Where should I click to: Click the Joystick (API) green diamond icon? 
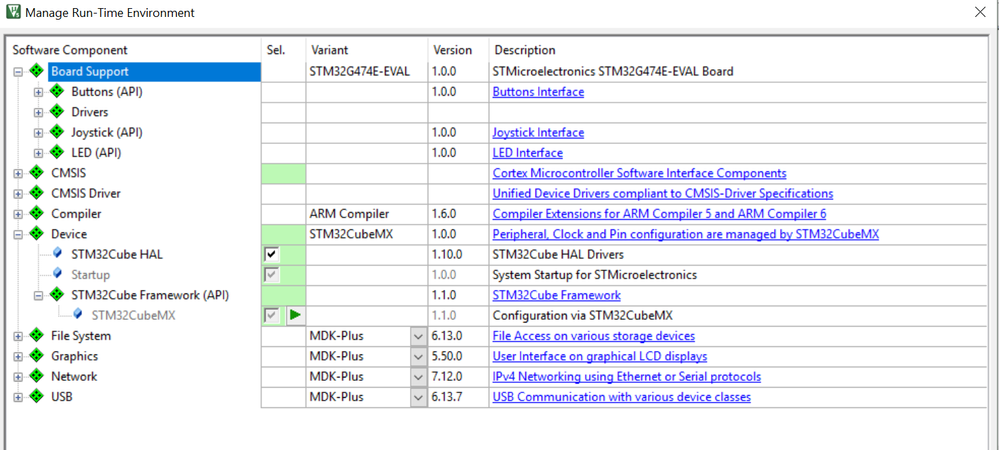[x=57, y=133]
